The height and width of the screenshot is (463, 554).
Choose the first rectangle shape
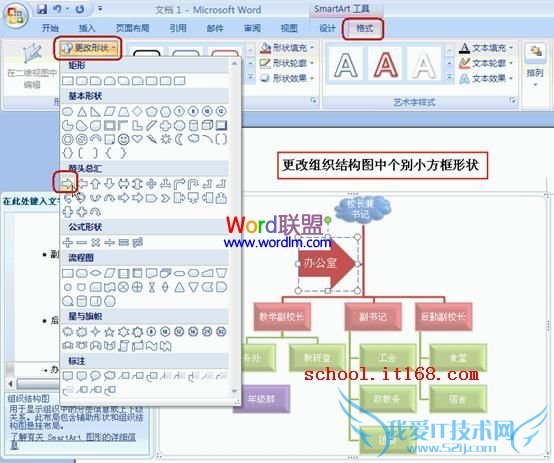(67, 81)
